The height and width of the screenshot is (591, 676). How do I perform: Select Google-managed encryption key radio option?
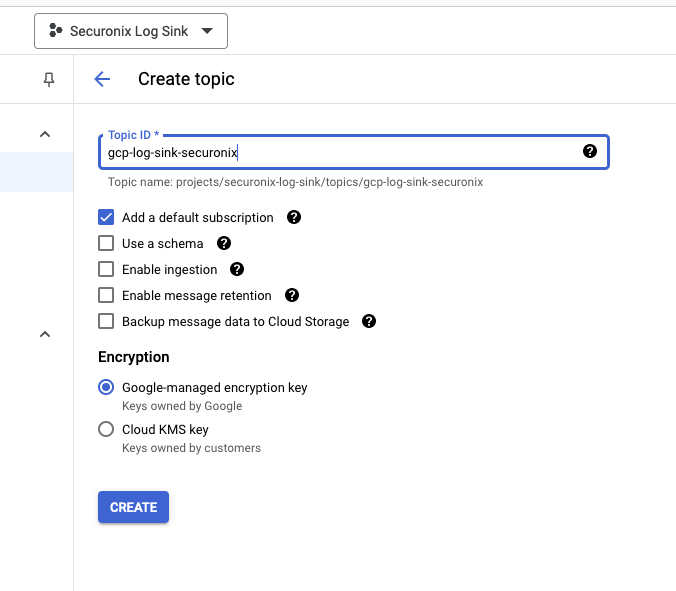tap(106, 387)
